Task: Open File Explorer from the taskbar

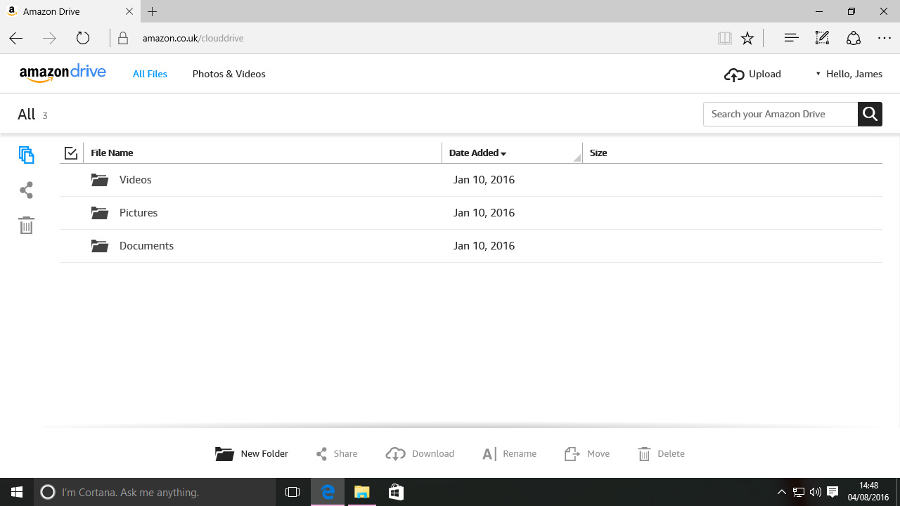Action: click(x=362, y=492)
